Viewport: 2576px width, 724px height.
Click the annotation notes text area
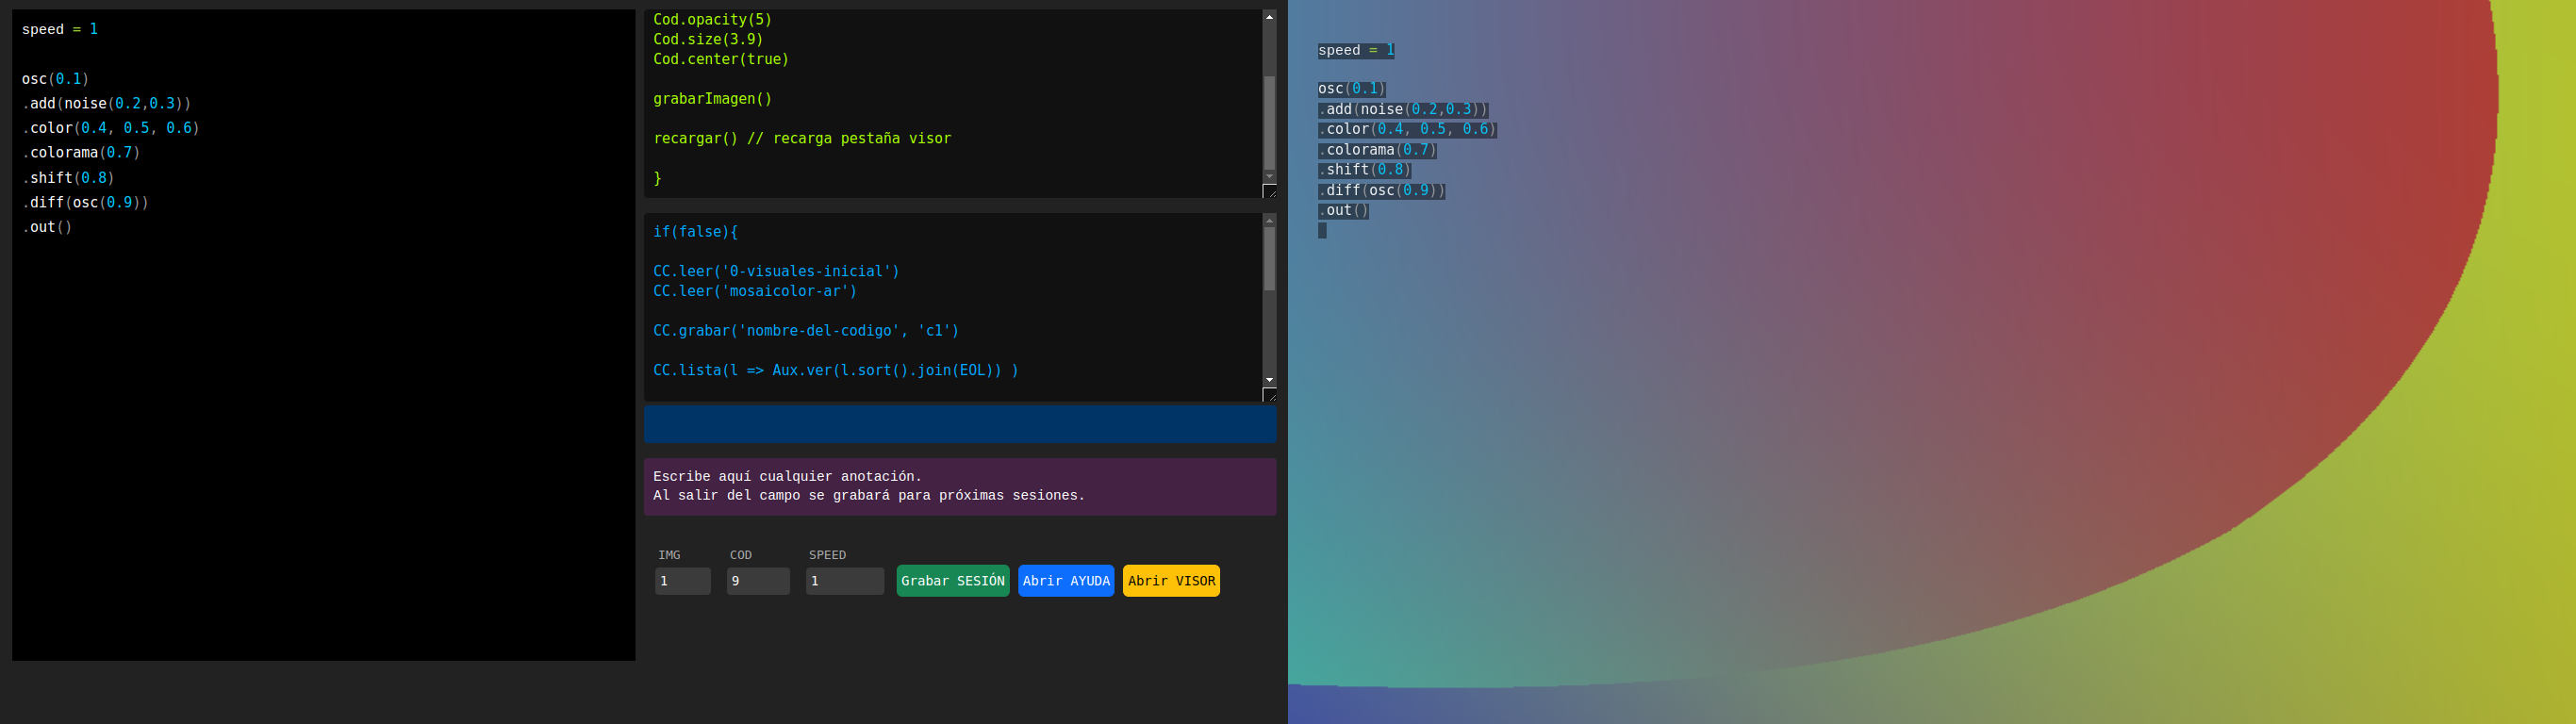tap(960, 487)
